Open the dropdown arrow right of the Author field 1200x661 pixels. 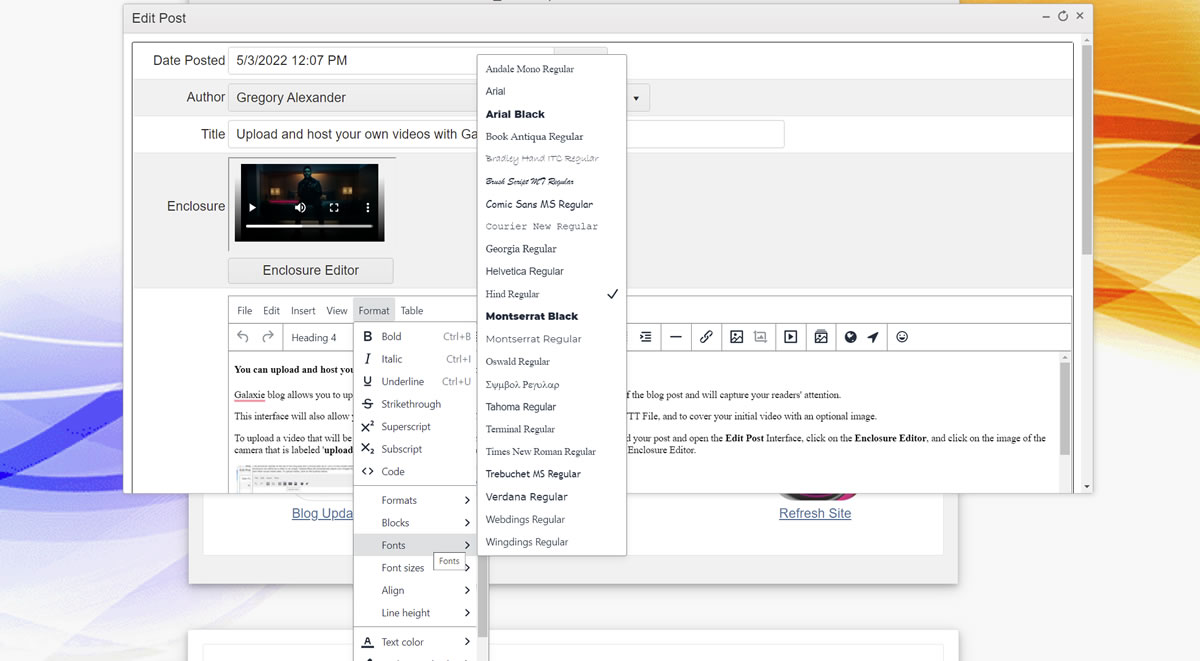(x=636, y=98)
